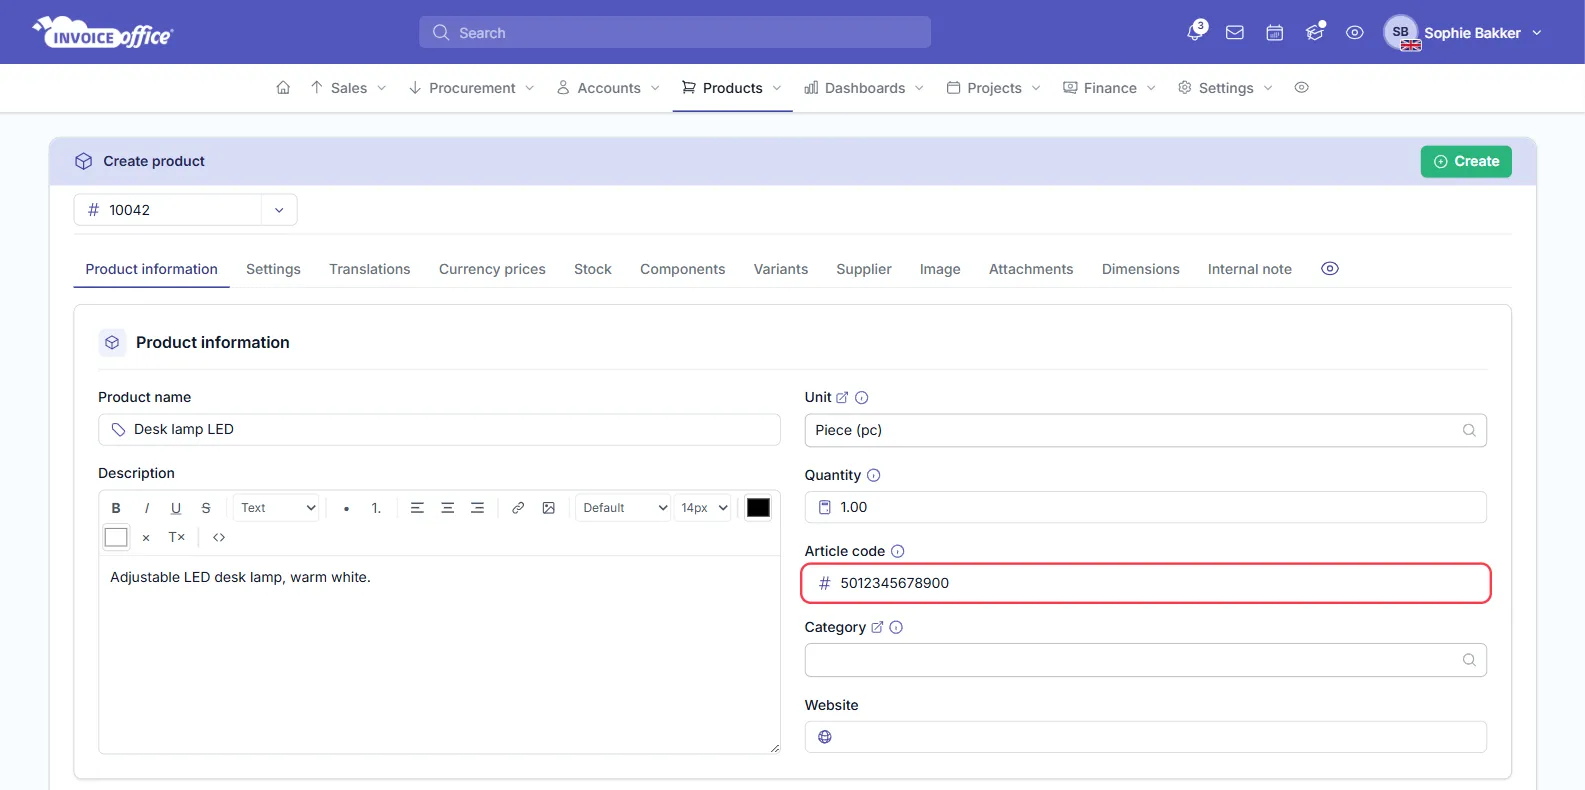Open Unit external edit link icon
This screenshot has width=1585, height=790.
842,397
